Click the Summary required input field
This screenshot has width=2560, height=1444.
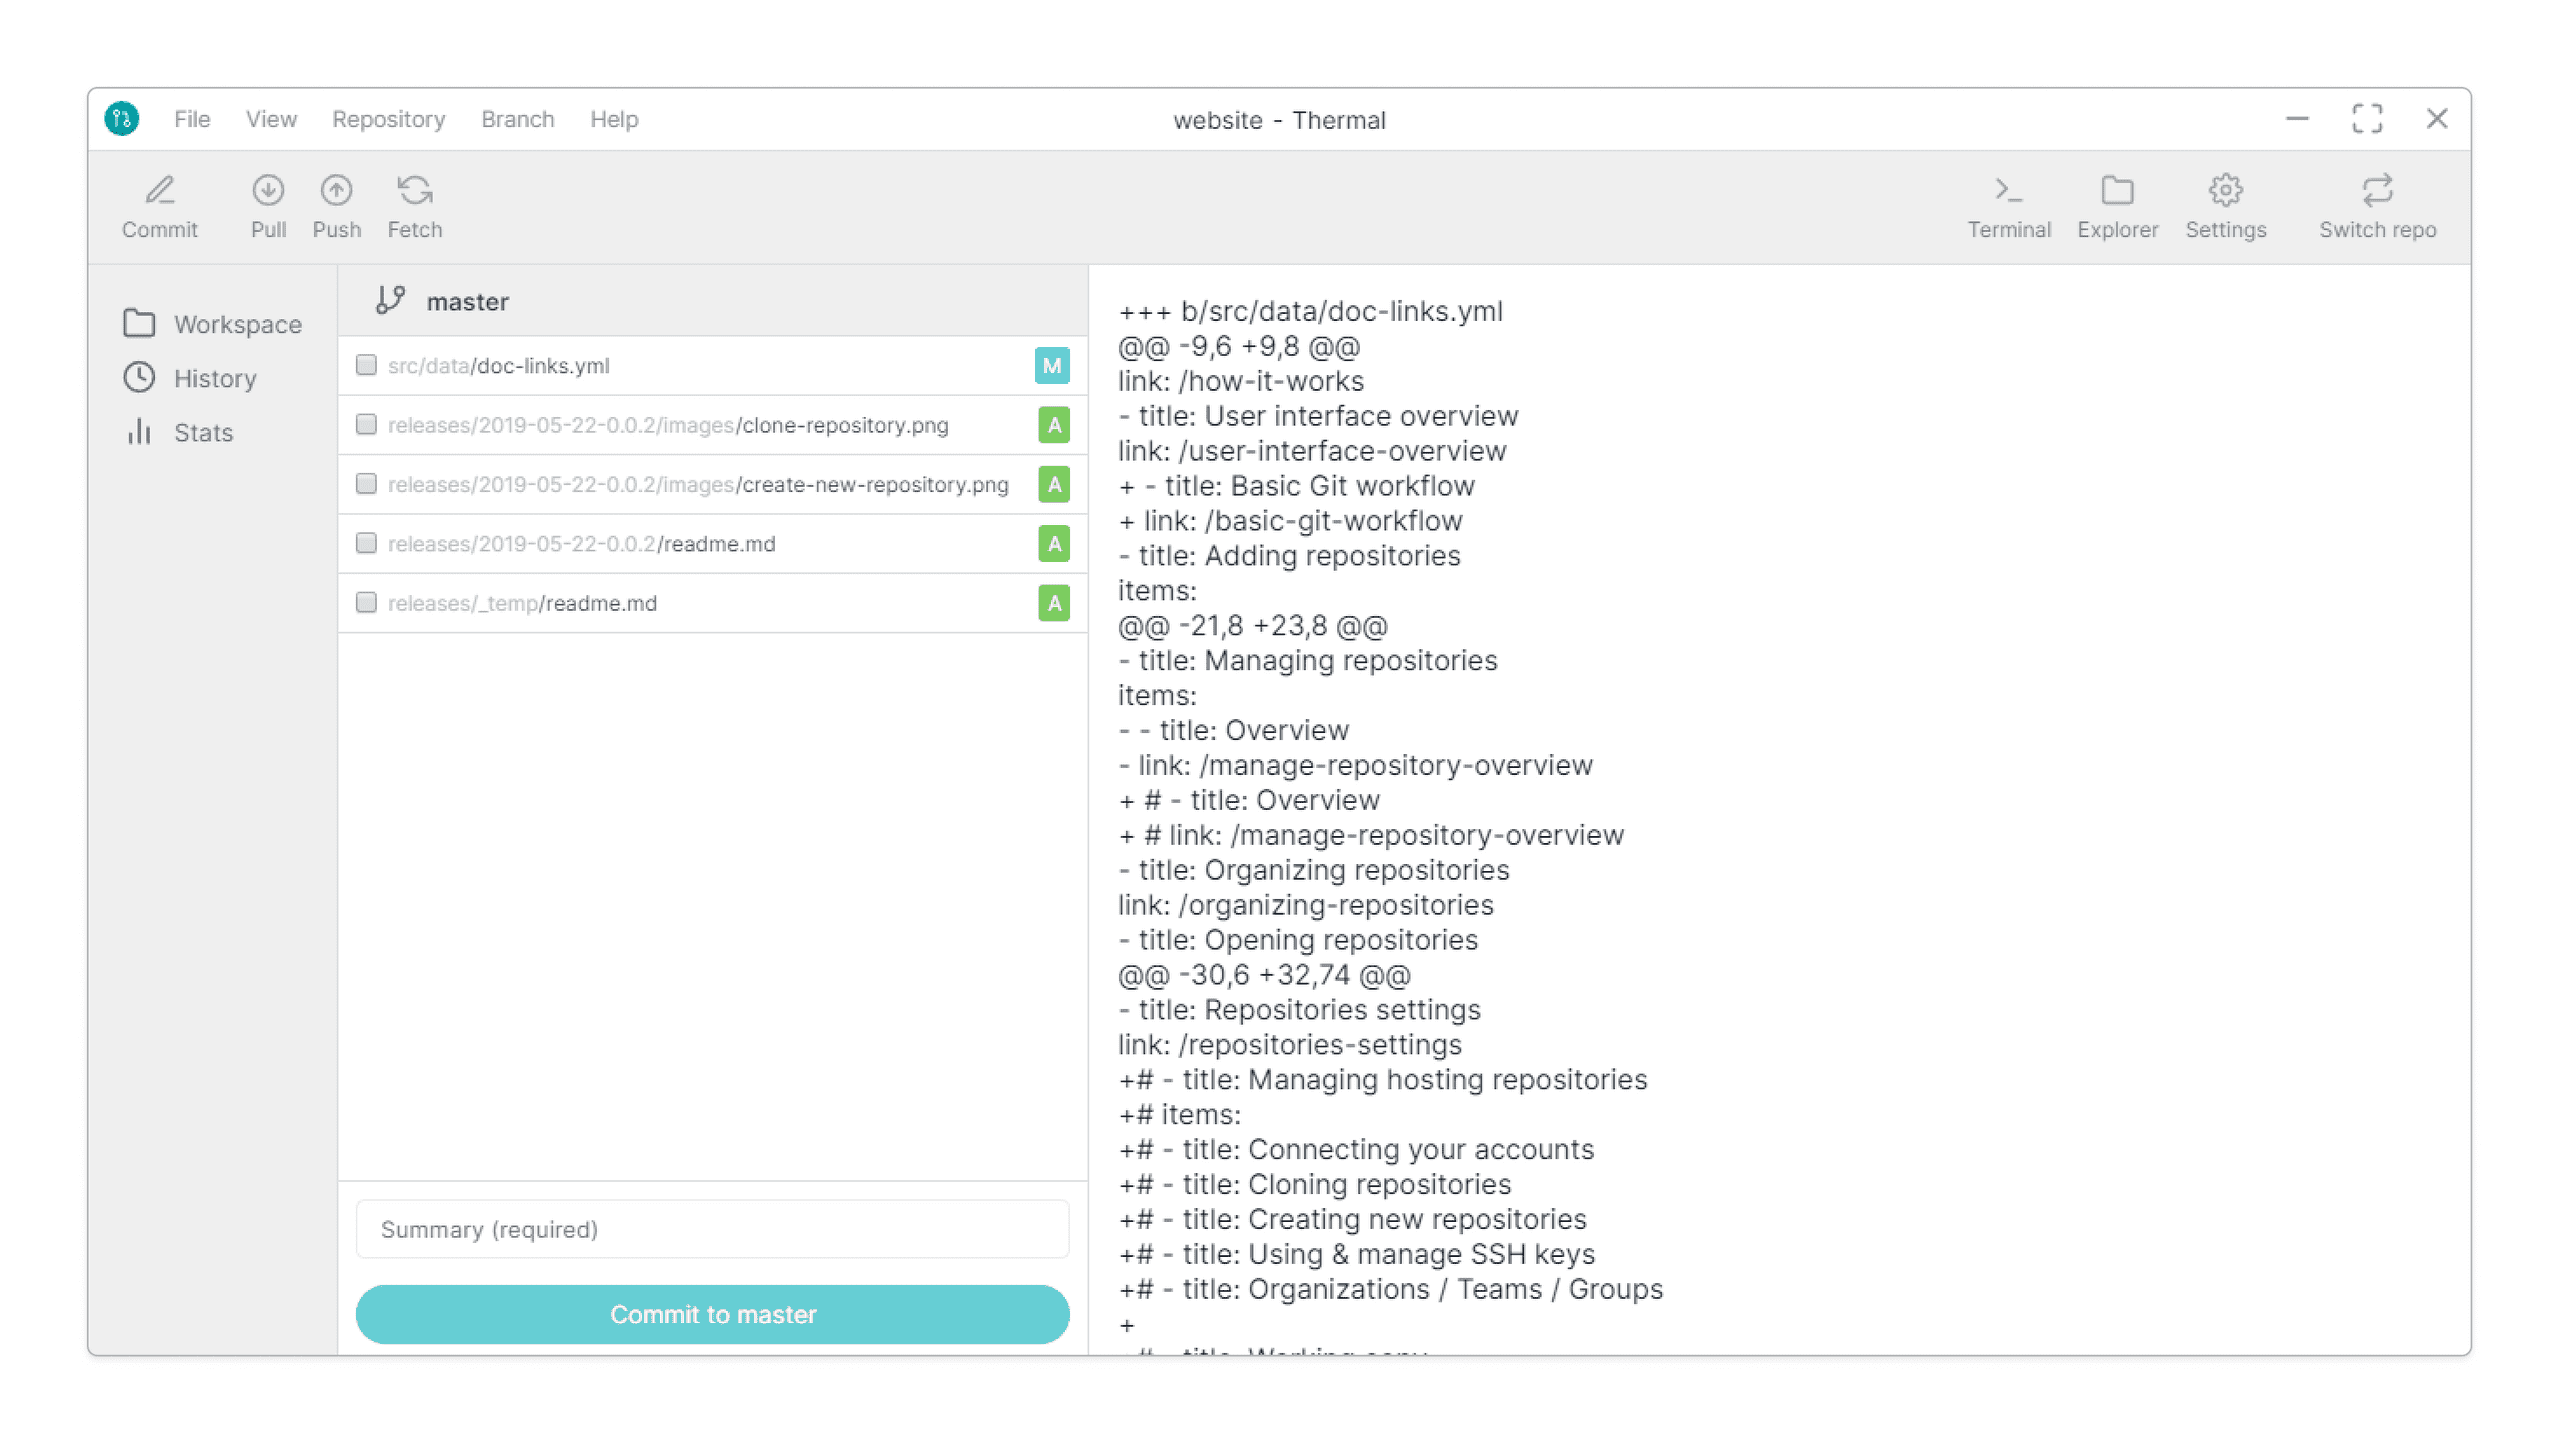click(x=714, y=1228)
